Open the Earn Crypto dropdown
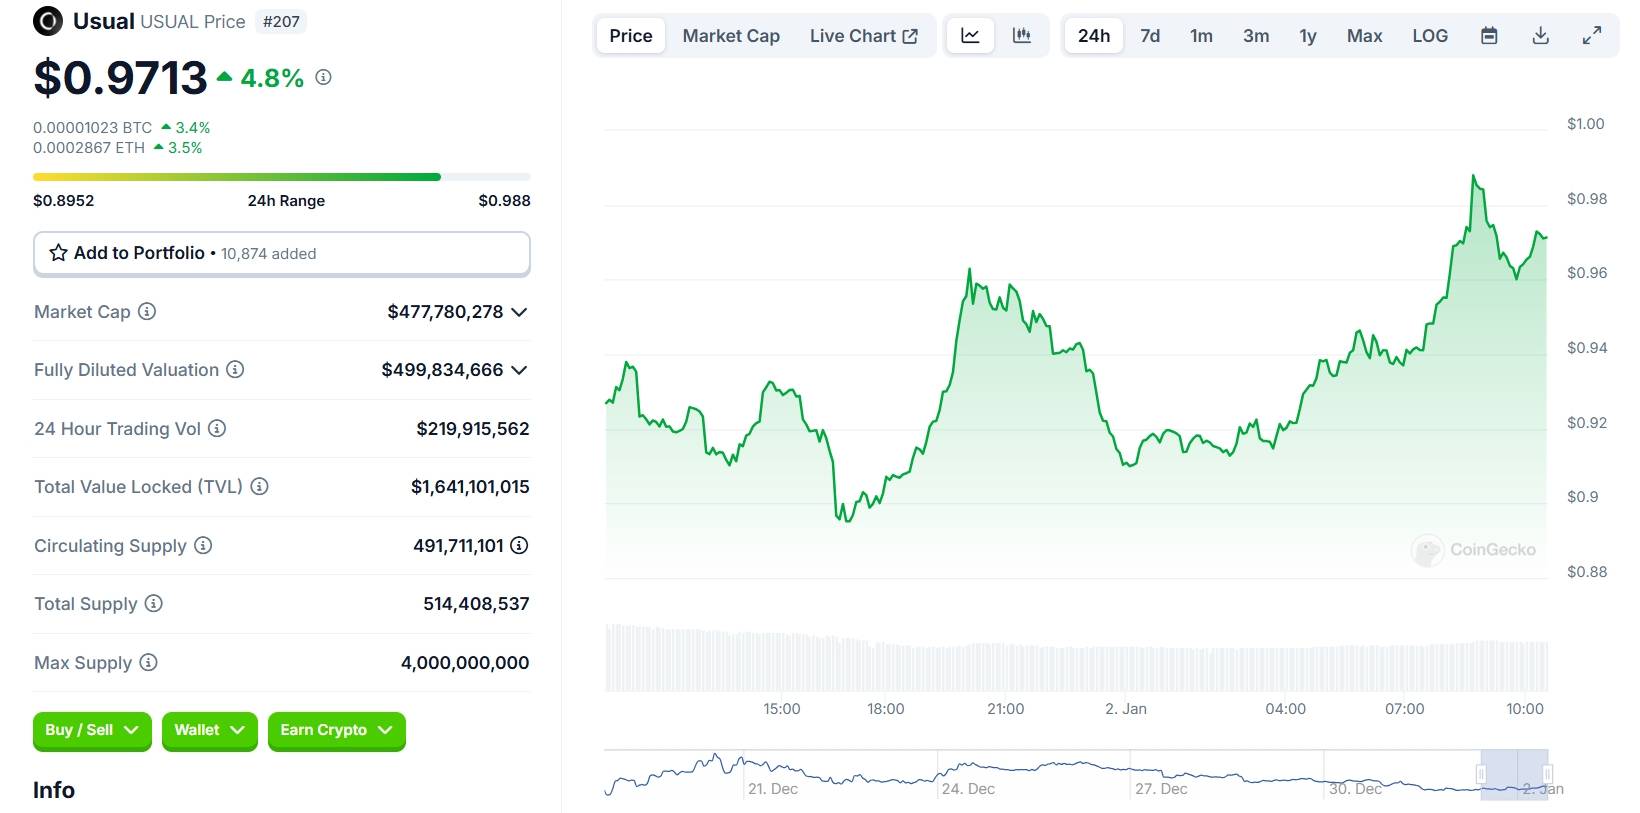1640x813 pixels. (337, 731)
